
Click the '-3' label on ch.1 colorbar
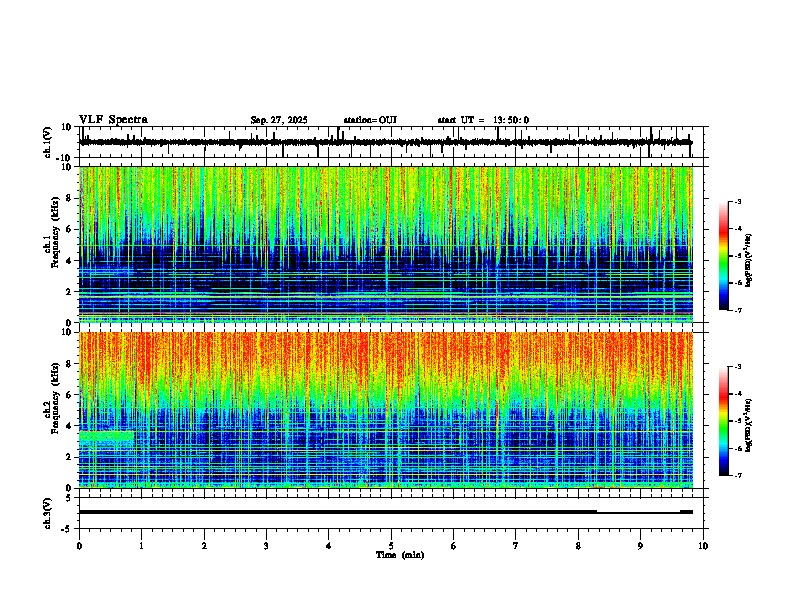point(737,201)
